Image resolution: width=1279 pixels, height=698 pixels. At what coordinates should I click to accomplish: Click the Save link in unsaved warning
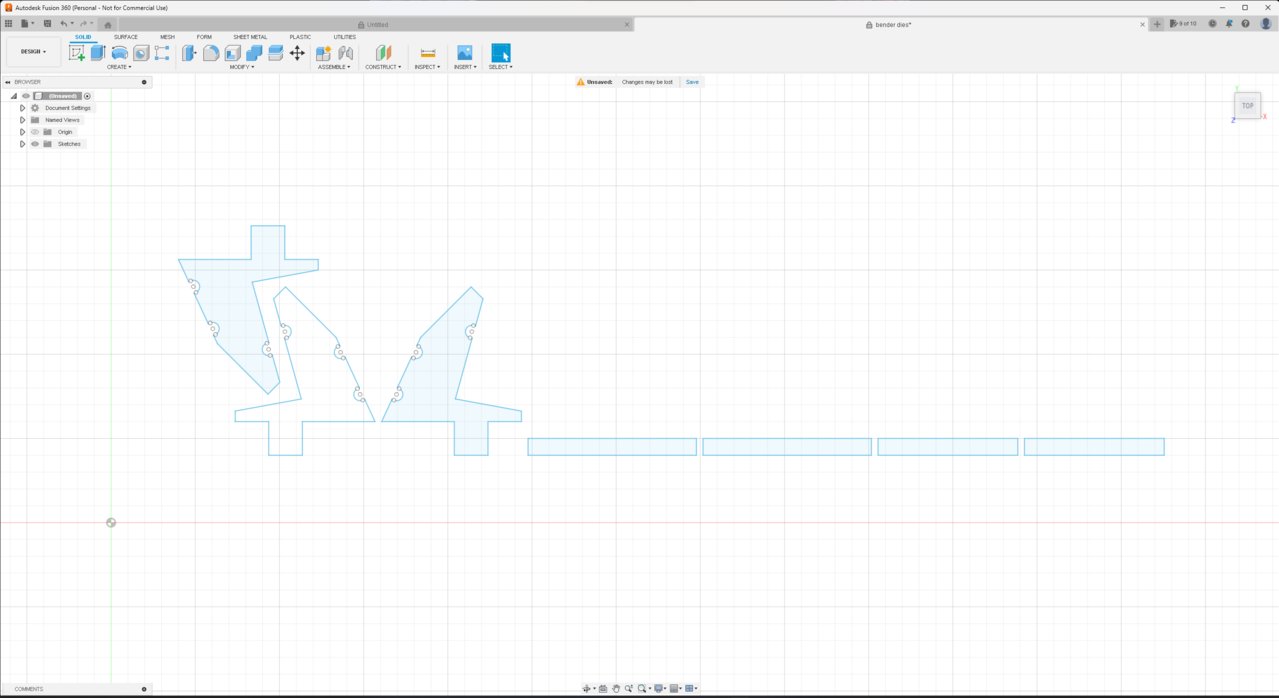click(x=692, y=82)
